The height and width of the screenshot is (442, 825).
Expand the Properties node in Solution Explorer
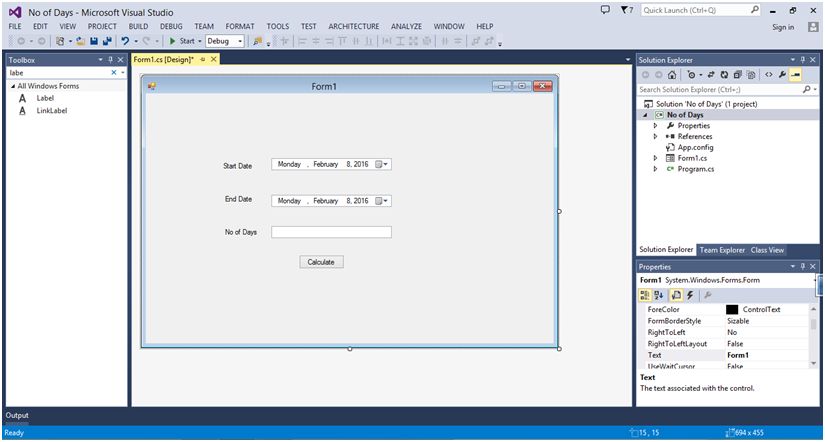656,126
